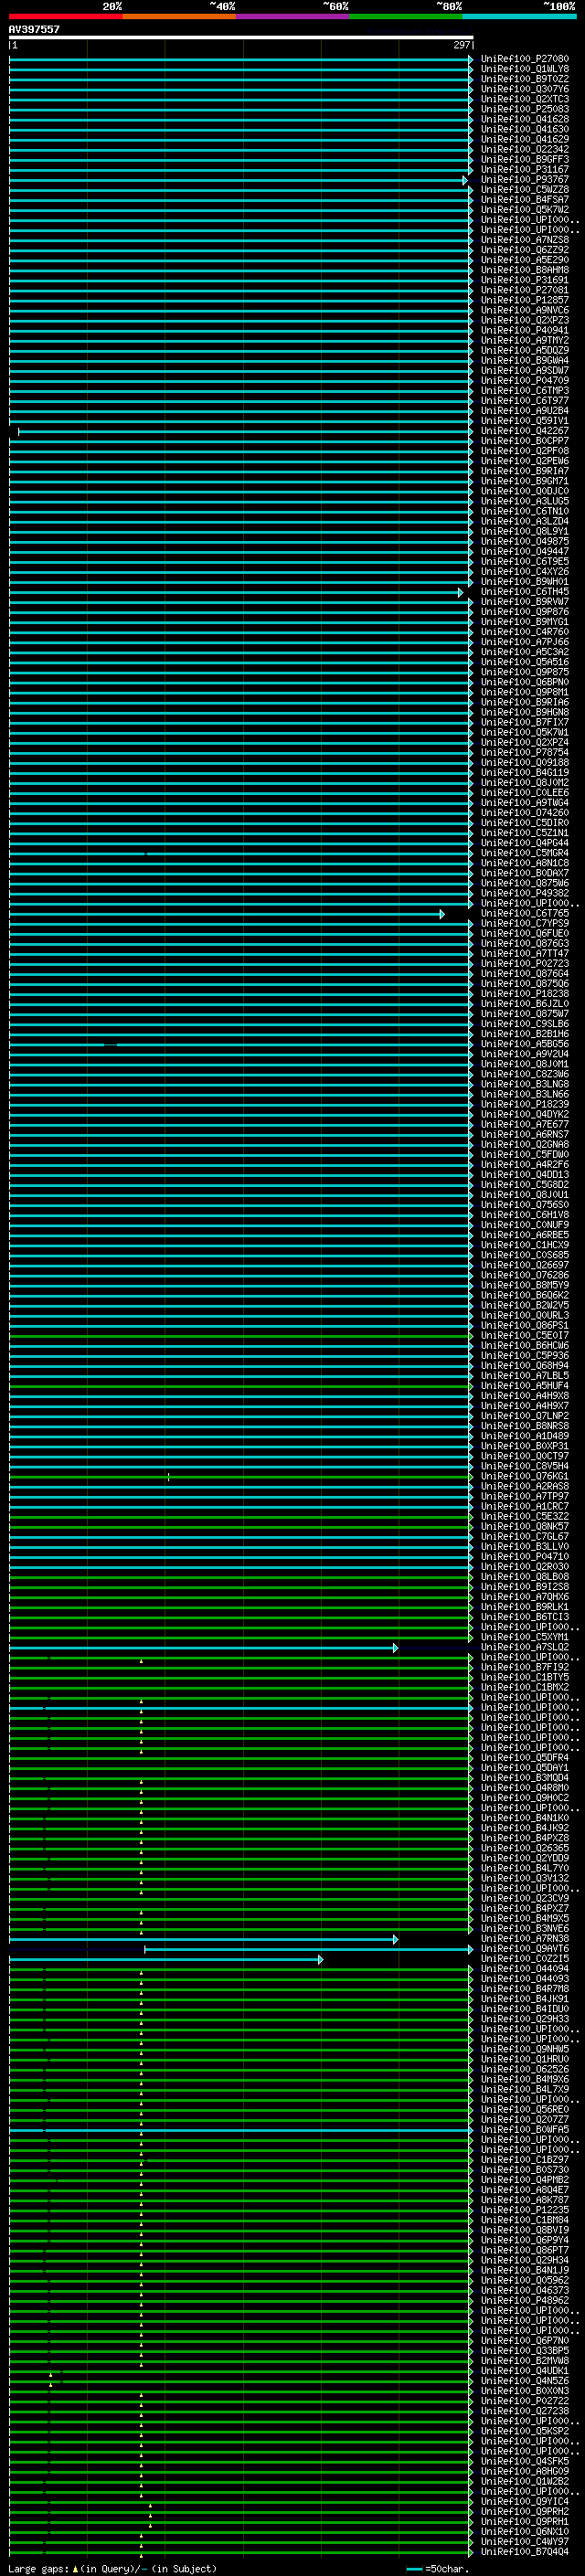Viewport: 585px width, 2576px height.
Task: Open hit UniRef100_Q2XTC3
Action: (x=525, y=99)
